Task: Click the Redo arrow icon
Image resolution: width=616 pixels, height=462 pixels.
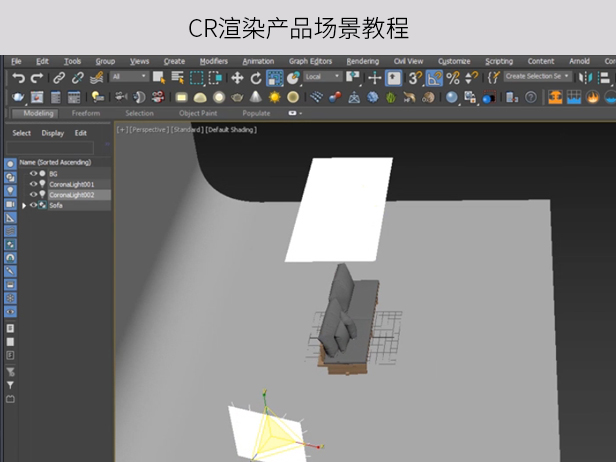Action: tap(36, 77)
